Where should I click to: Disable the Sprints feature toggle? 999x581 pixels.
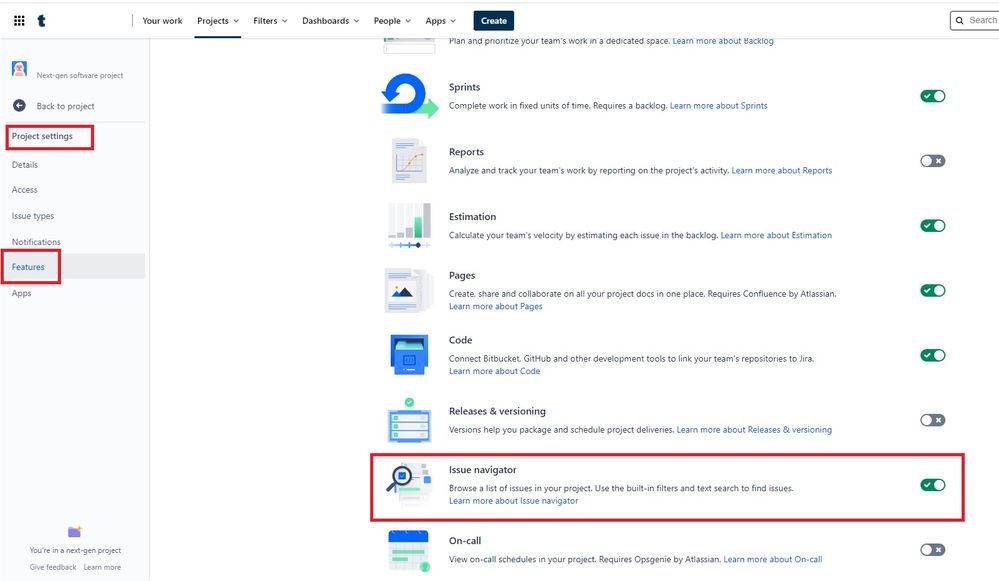pyautogui.click(x=933, y=96)
